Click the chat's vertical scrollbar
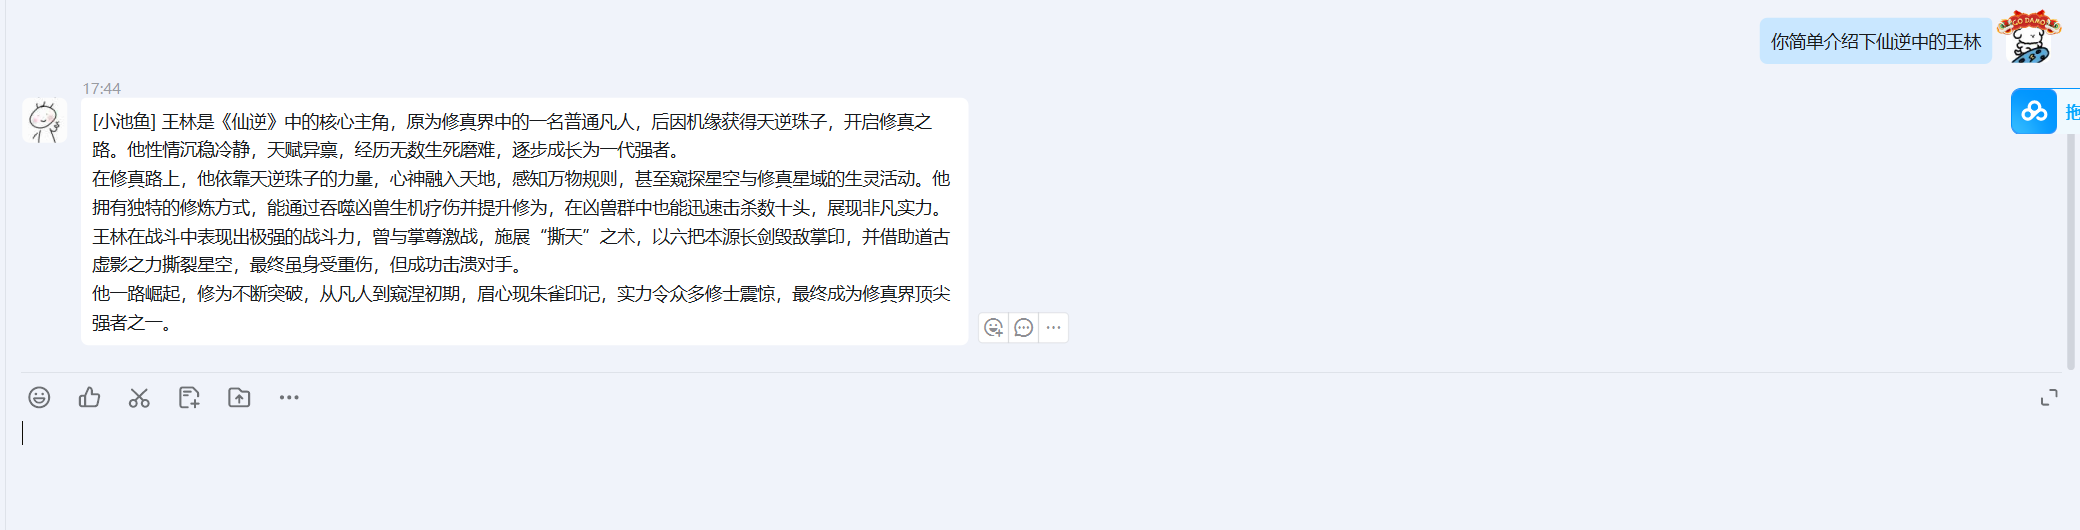This screenshot has width=2080, height=530. click(x=2071, y=250)
